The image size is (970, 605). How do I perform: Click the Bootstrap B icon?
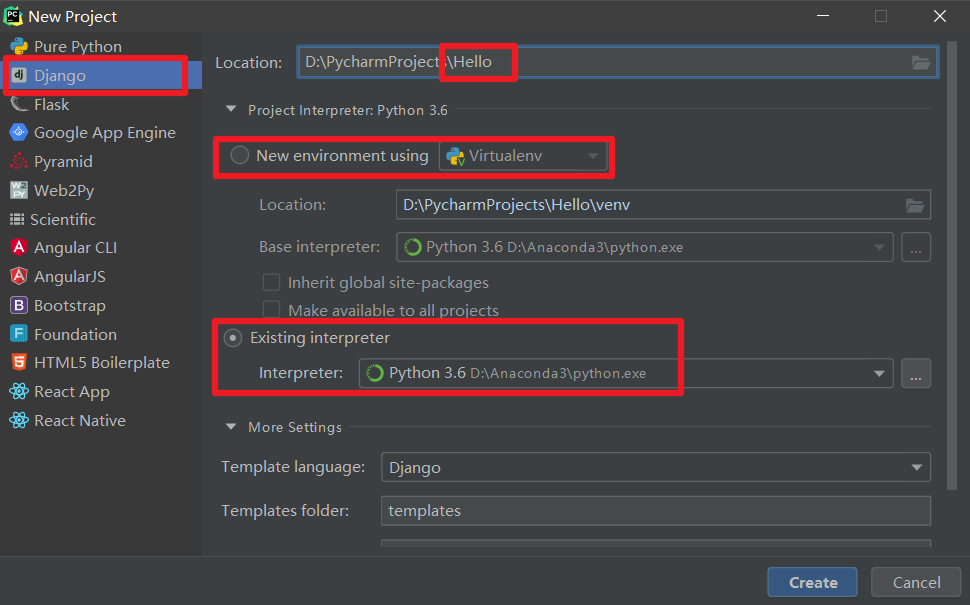[19, 305]
